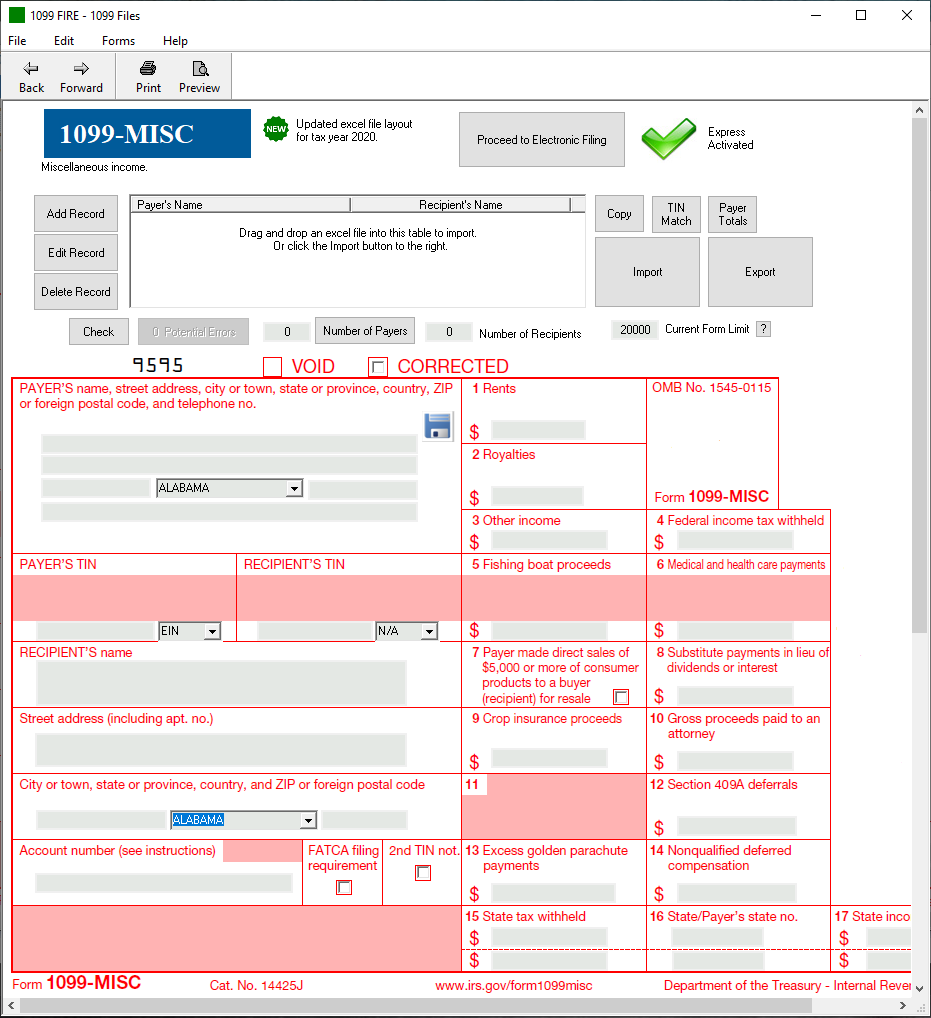The width and height of the screenshot is (931, 1018).
Task: Click the Import button
Action: tap(647, 272)
